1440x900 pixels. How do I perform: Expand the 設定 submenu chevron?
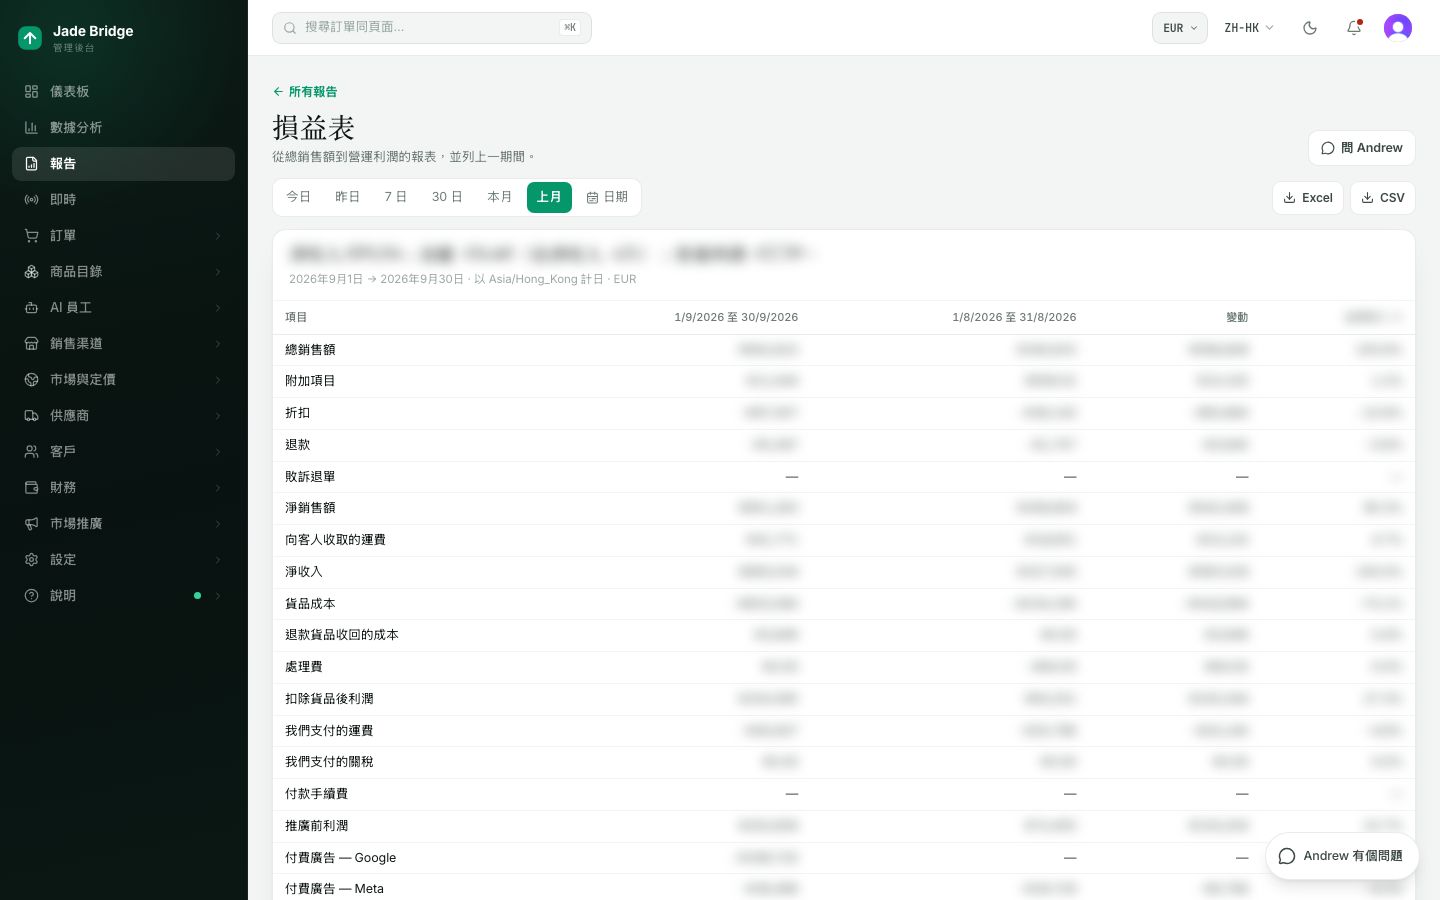coord(218,560)
